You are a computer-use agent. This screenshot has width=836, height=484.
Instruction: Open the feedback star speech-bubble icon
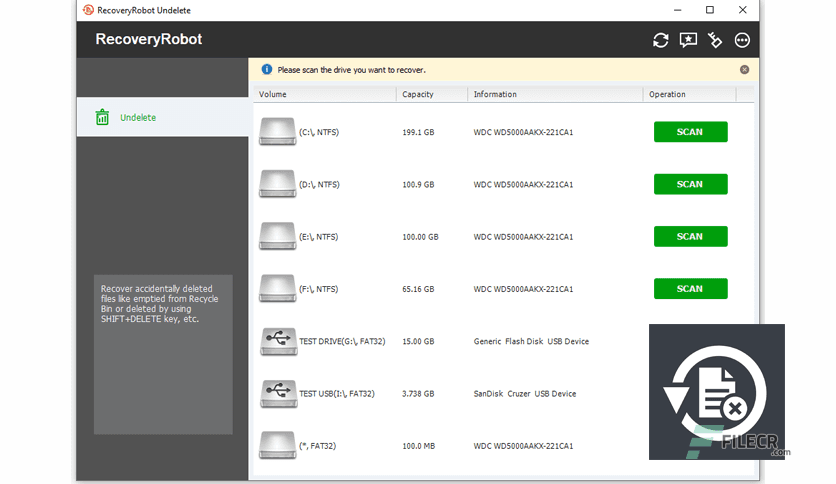pos(688,40)
